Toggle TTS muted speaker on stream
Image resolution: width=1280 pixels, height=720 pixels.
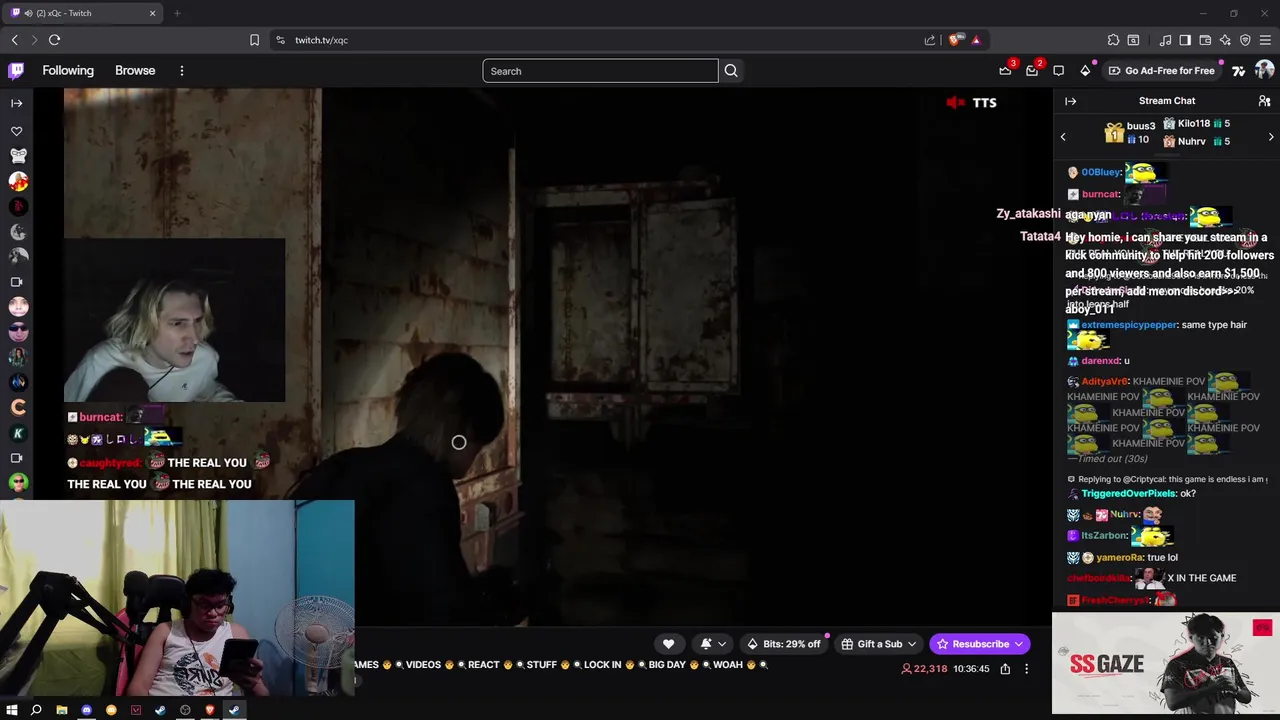point(956,102)
